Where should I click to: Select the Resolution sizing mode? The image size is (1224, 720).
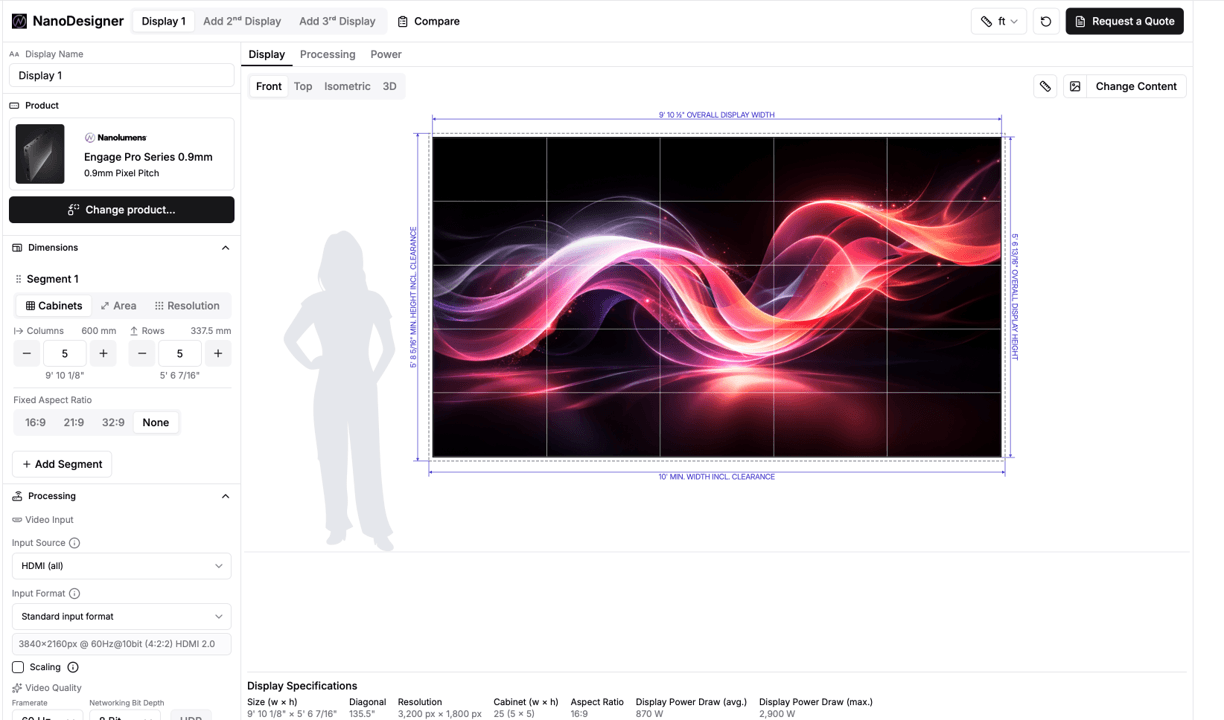coord(187,306)
